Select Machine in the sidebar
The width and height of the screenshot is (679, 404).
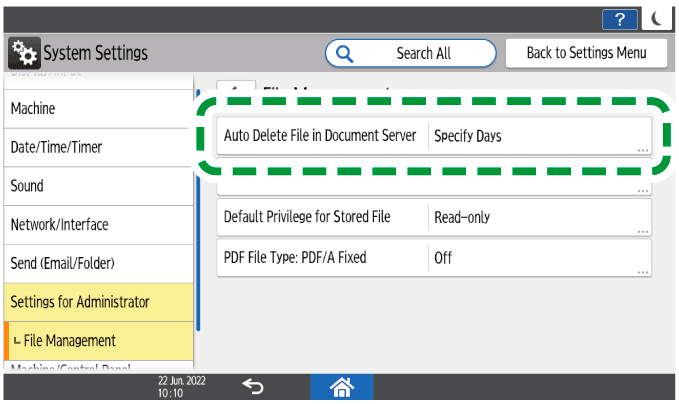click(x=97, y=108)
